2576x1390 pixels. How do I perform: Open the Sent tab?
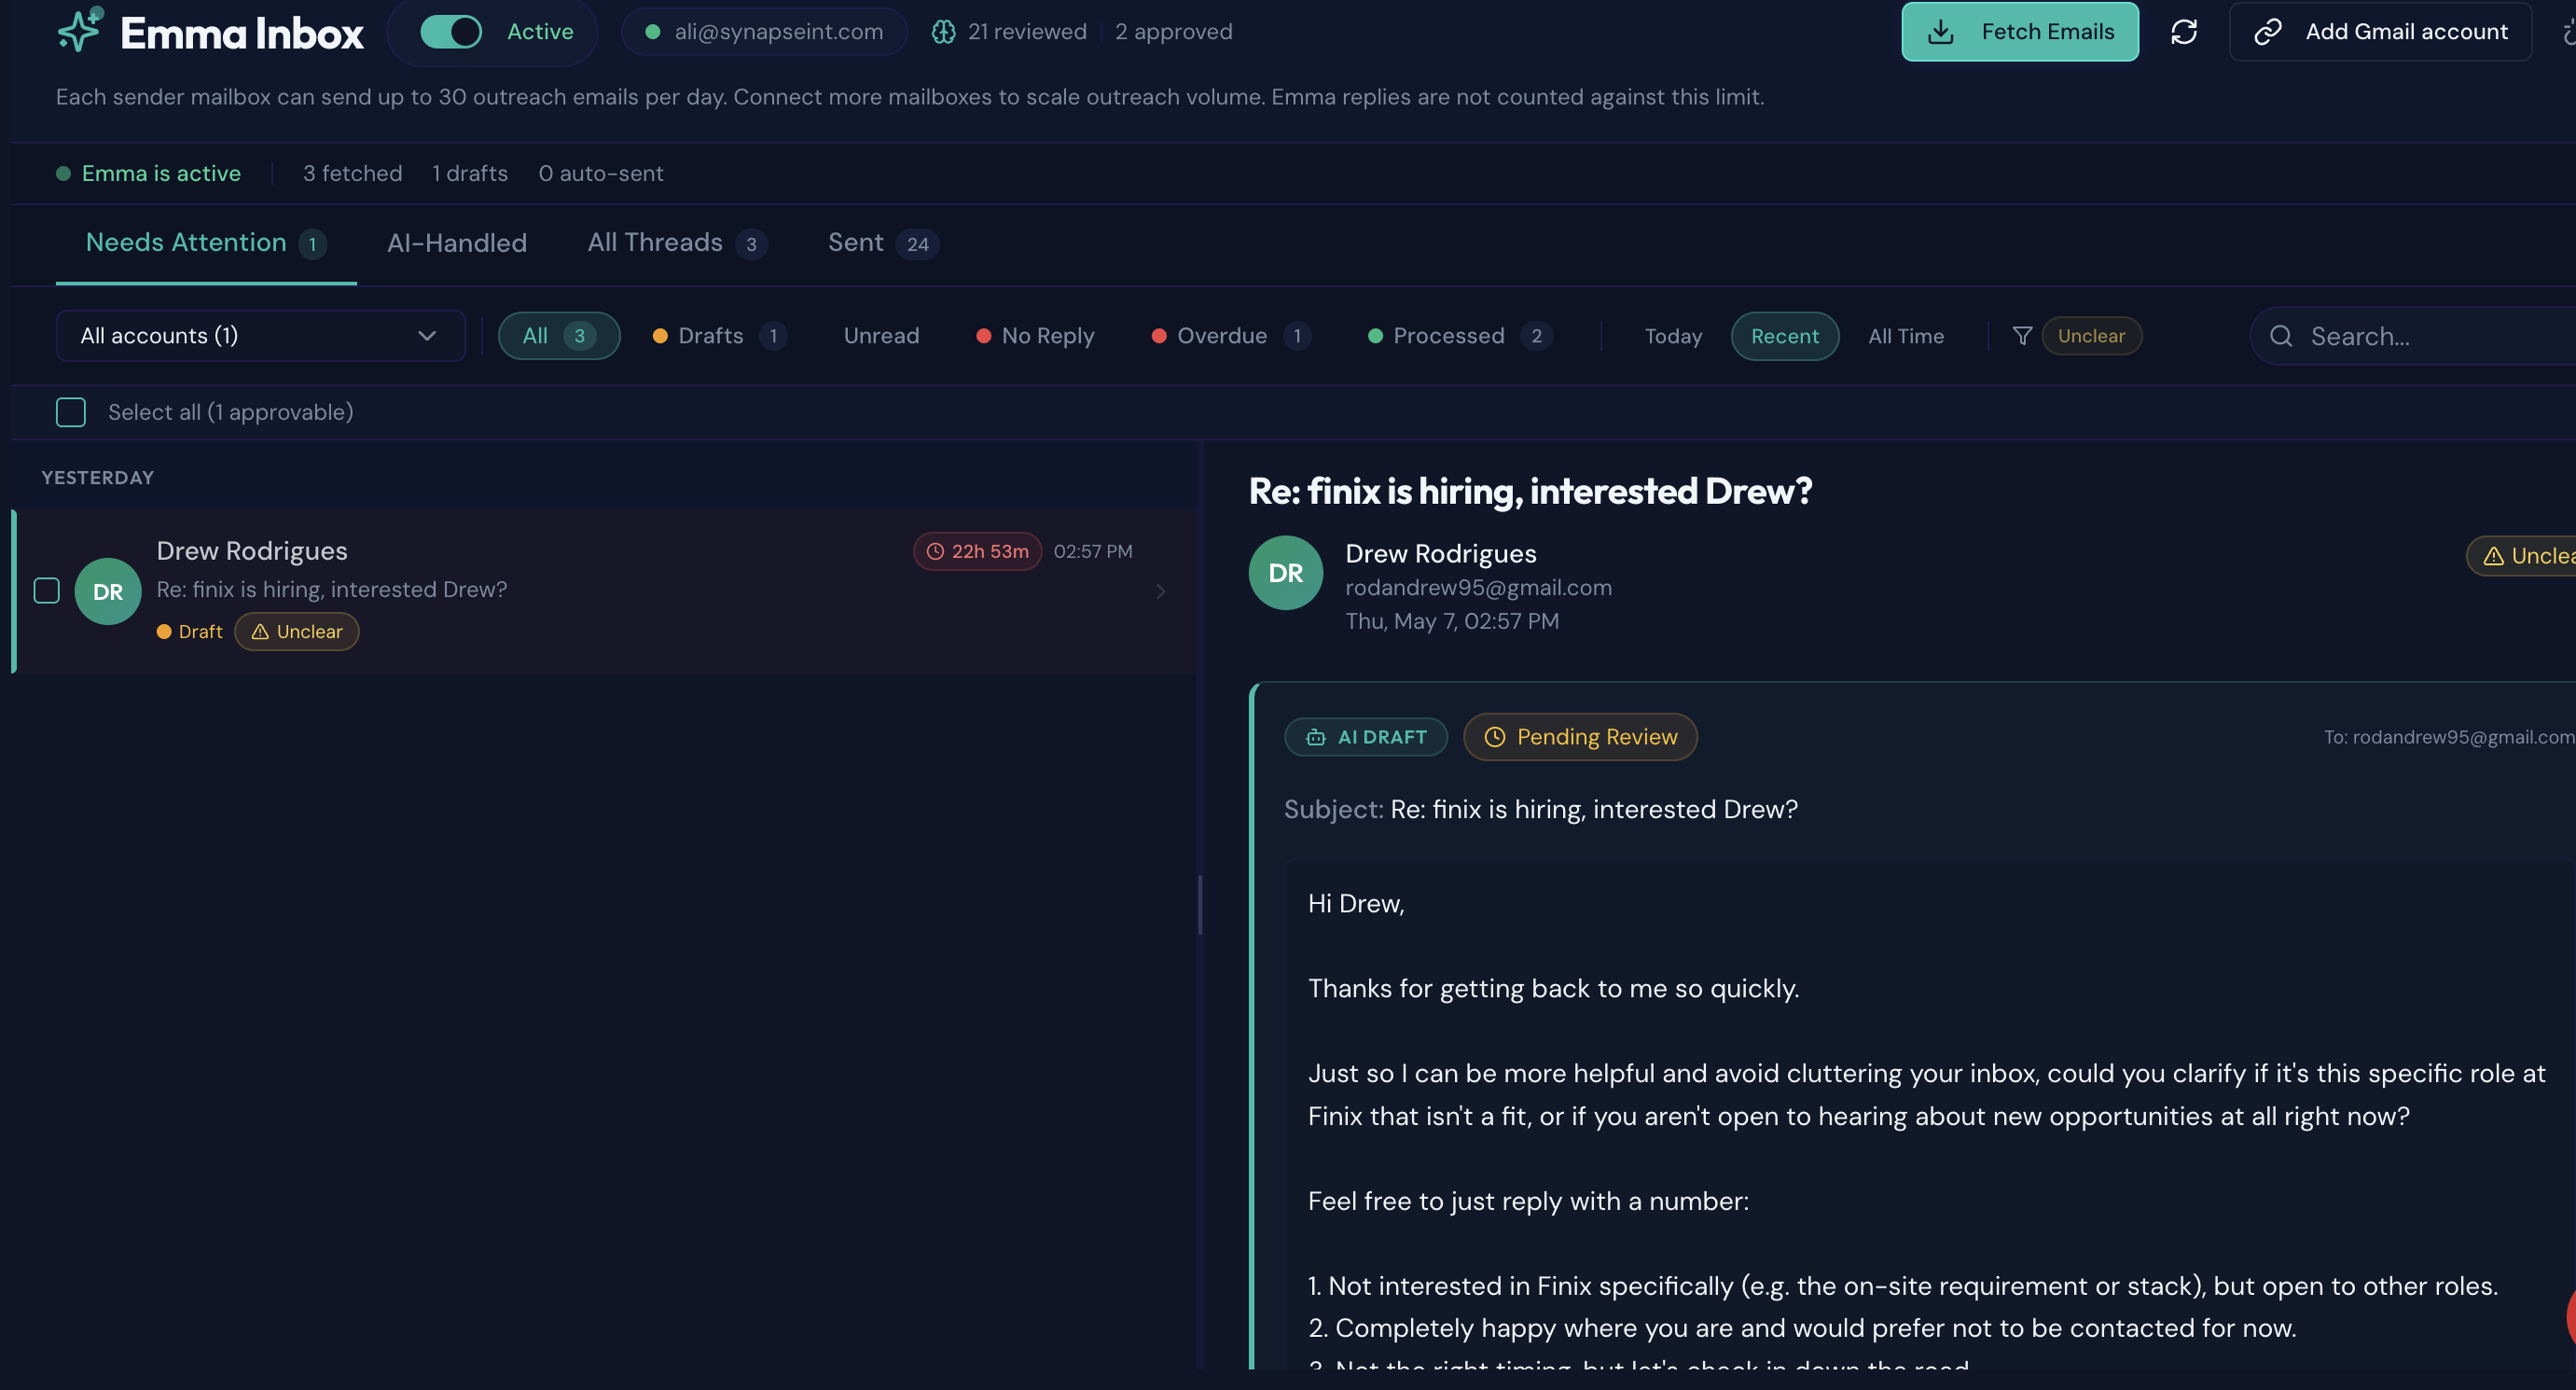pyautogui.click(x=883, y=243)
